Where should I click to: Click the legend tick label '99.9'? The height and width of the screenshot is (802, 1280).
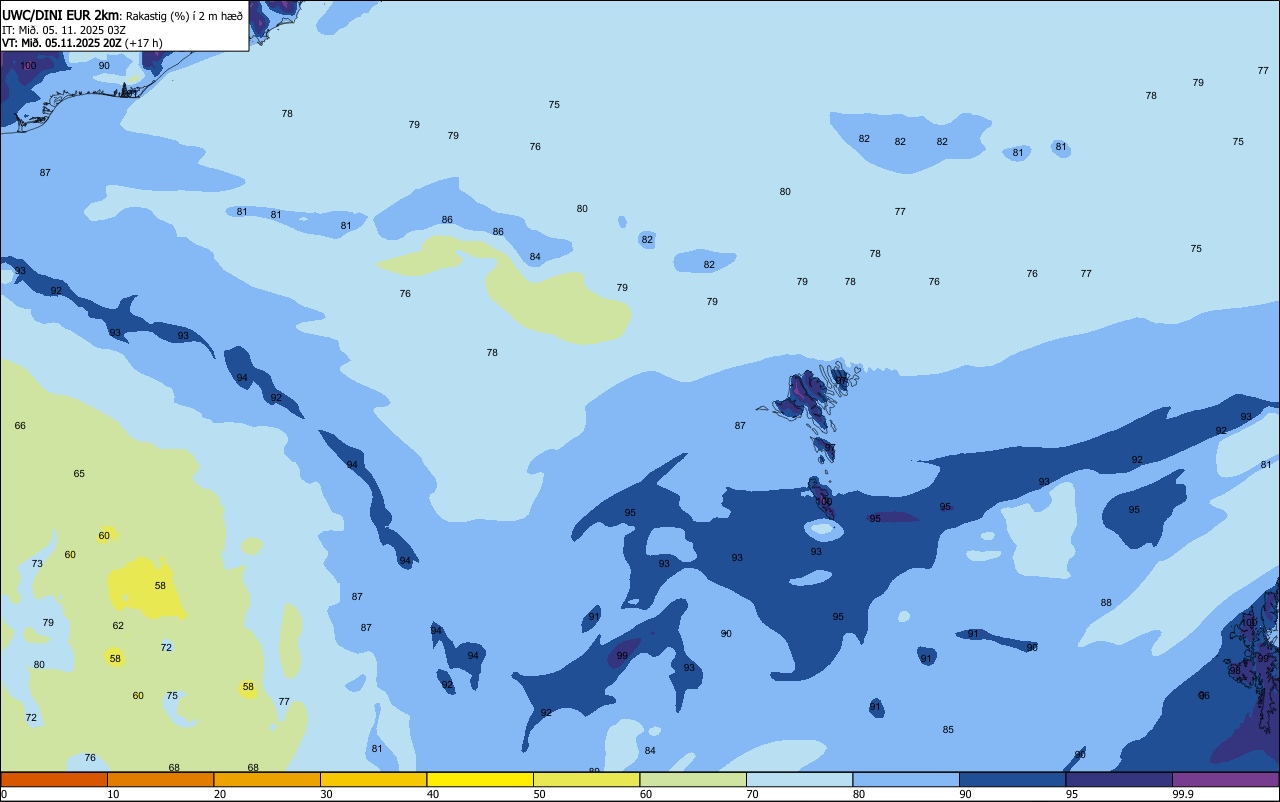[x=1183, y=794]
